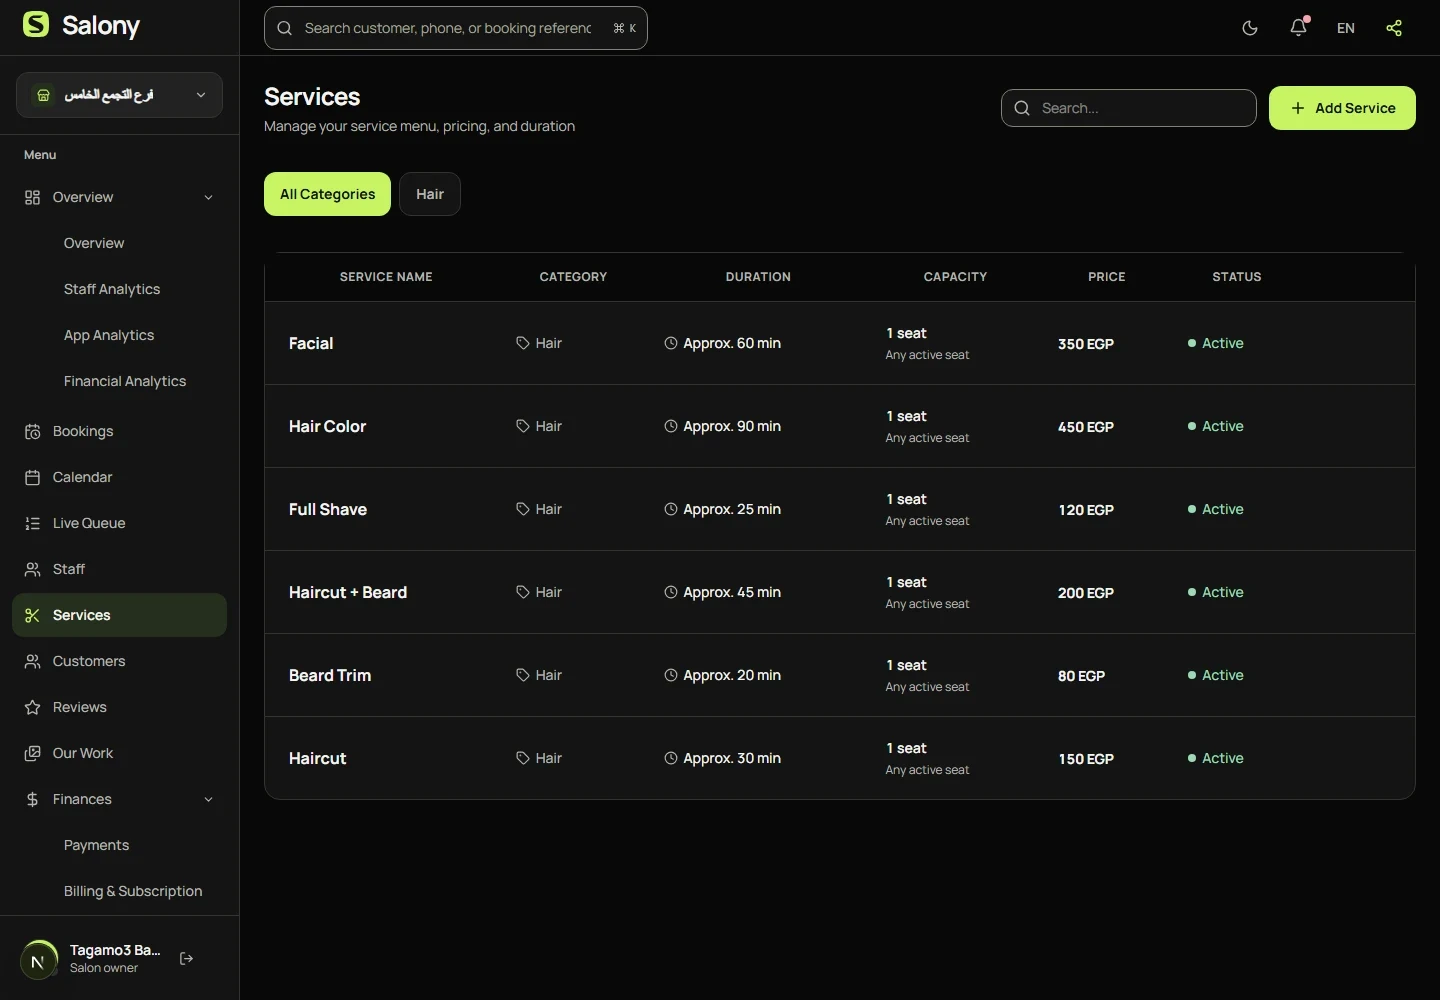Click the Customers icon in the sidebar

click(x=33, y=661)
